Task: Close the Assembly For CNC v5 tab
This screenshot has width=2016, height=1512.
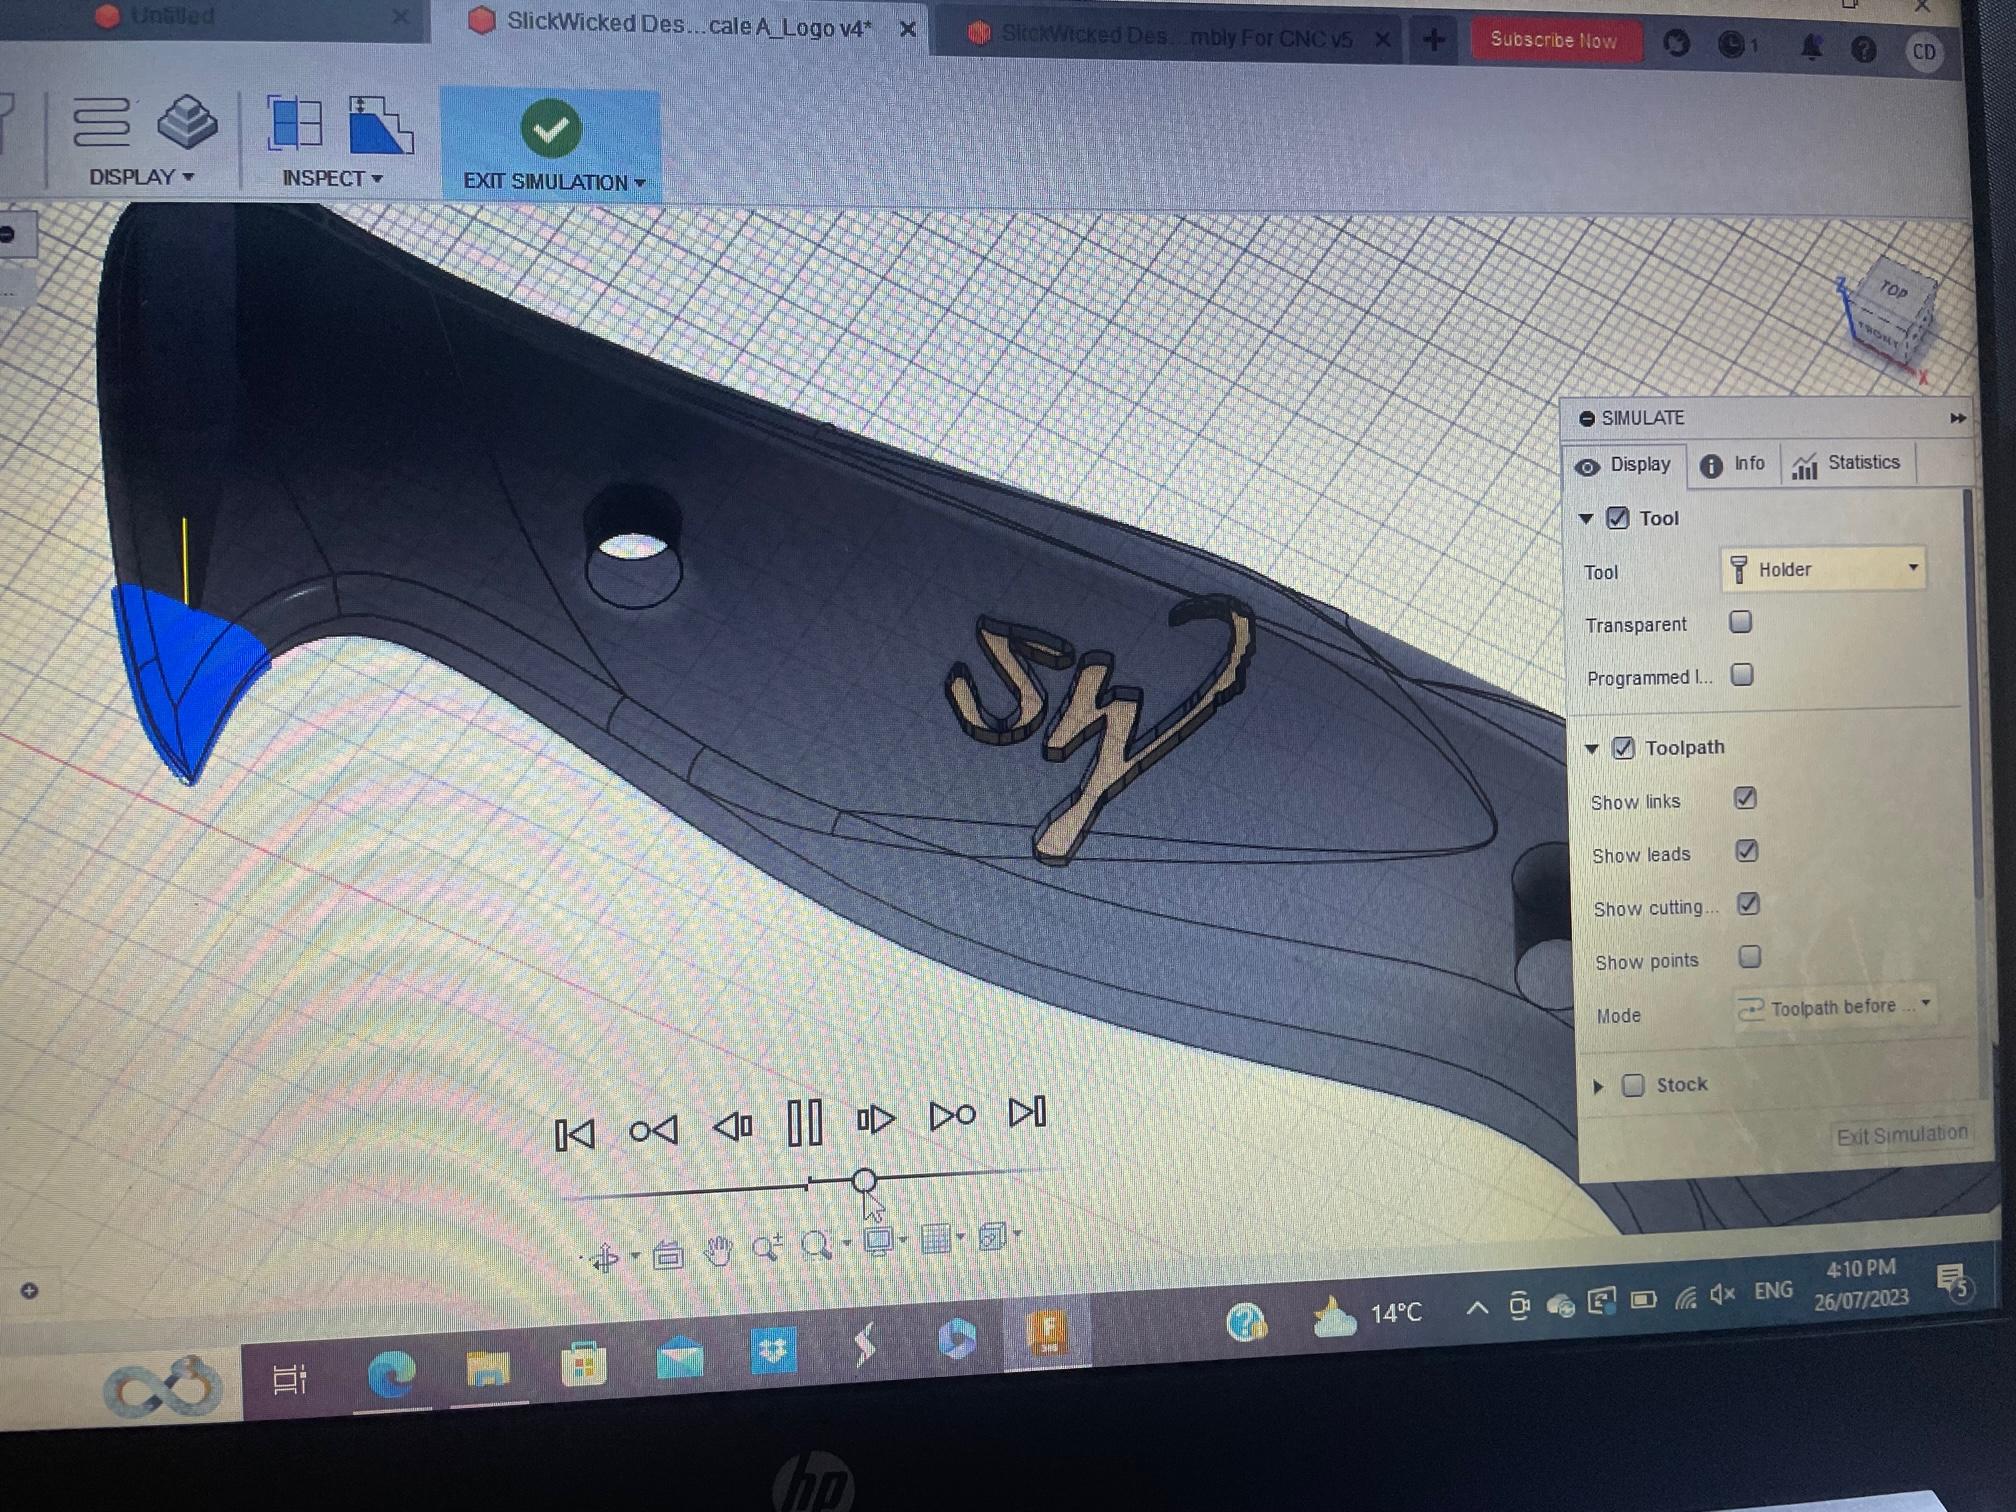Action: (1382, 39)
